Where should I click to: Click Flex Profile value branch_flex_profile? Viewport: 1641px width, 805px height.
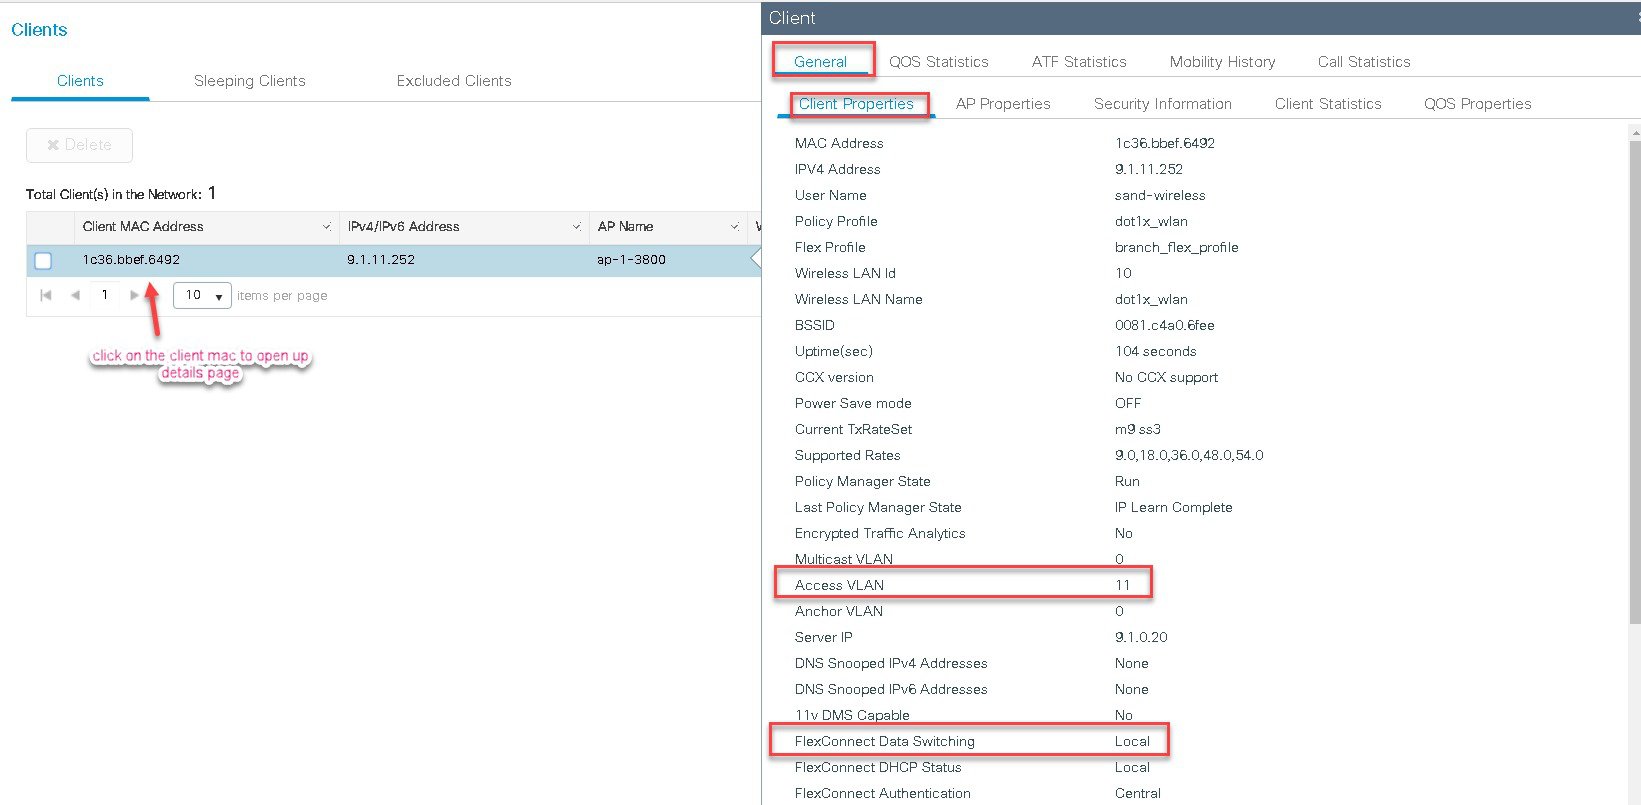pos(1176,248)
